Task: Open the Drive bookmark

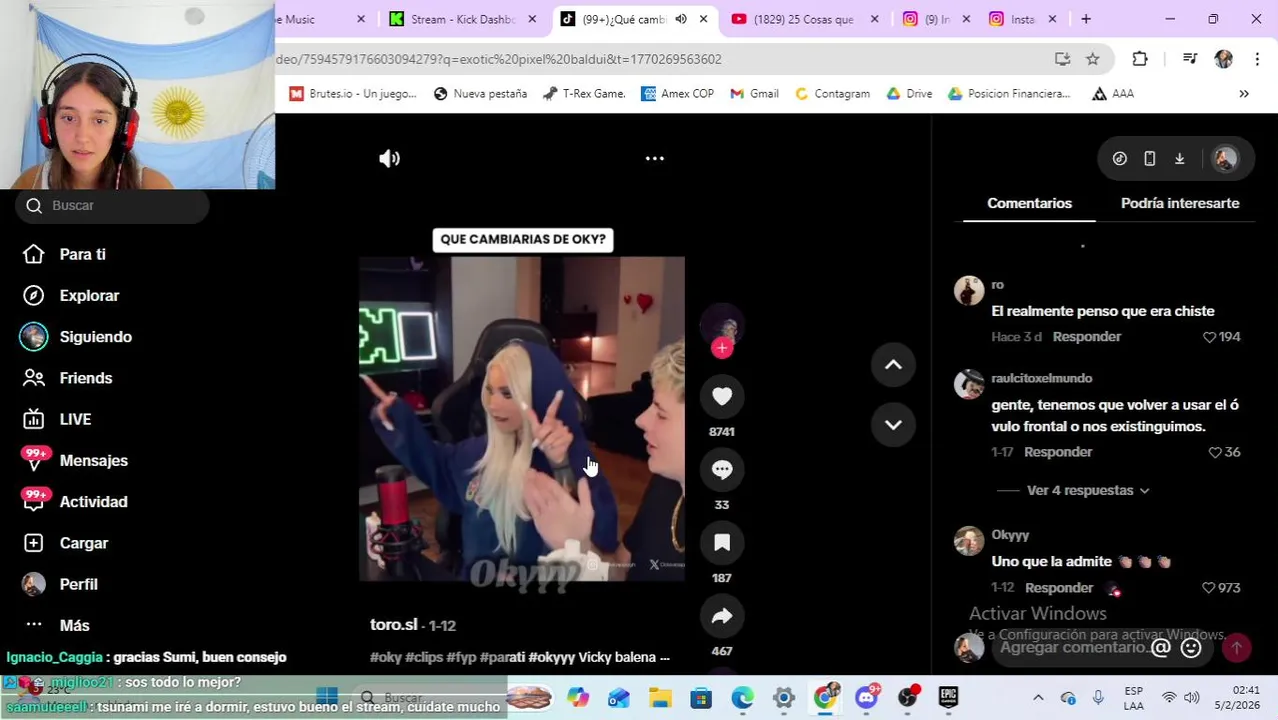Action: click(x=910, y=93)
